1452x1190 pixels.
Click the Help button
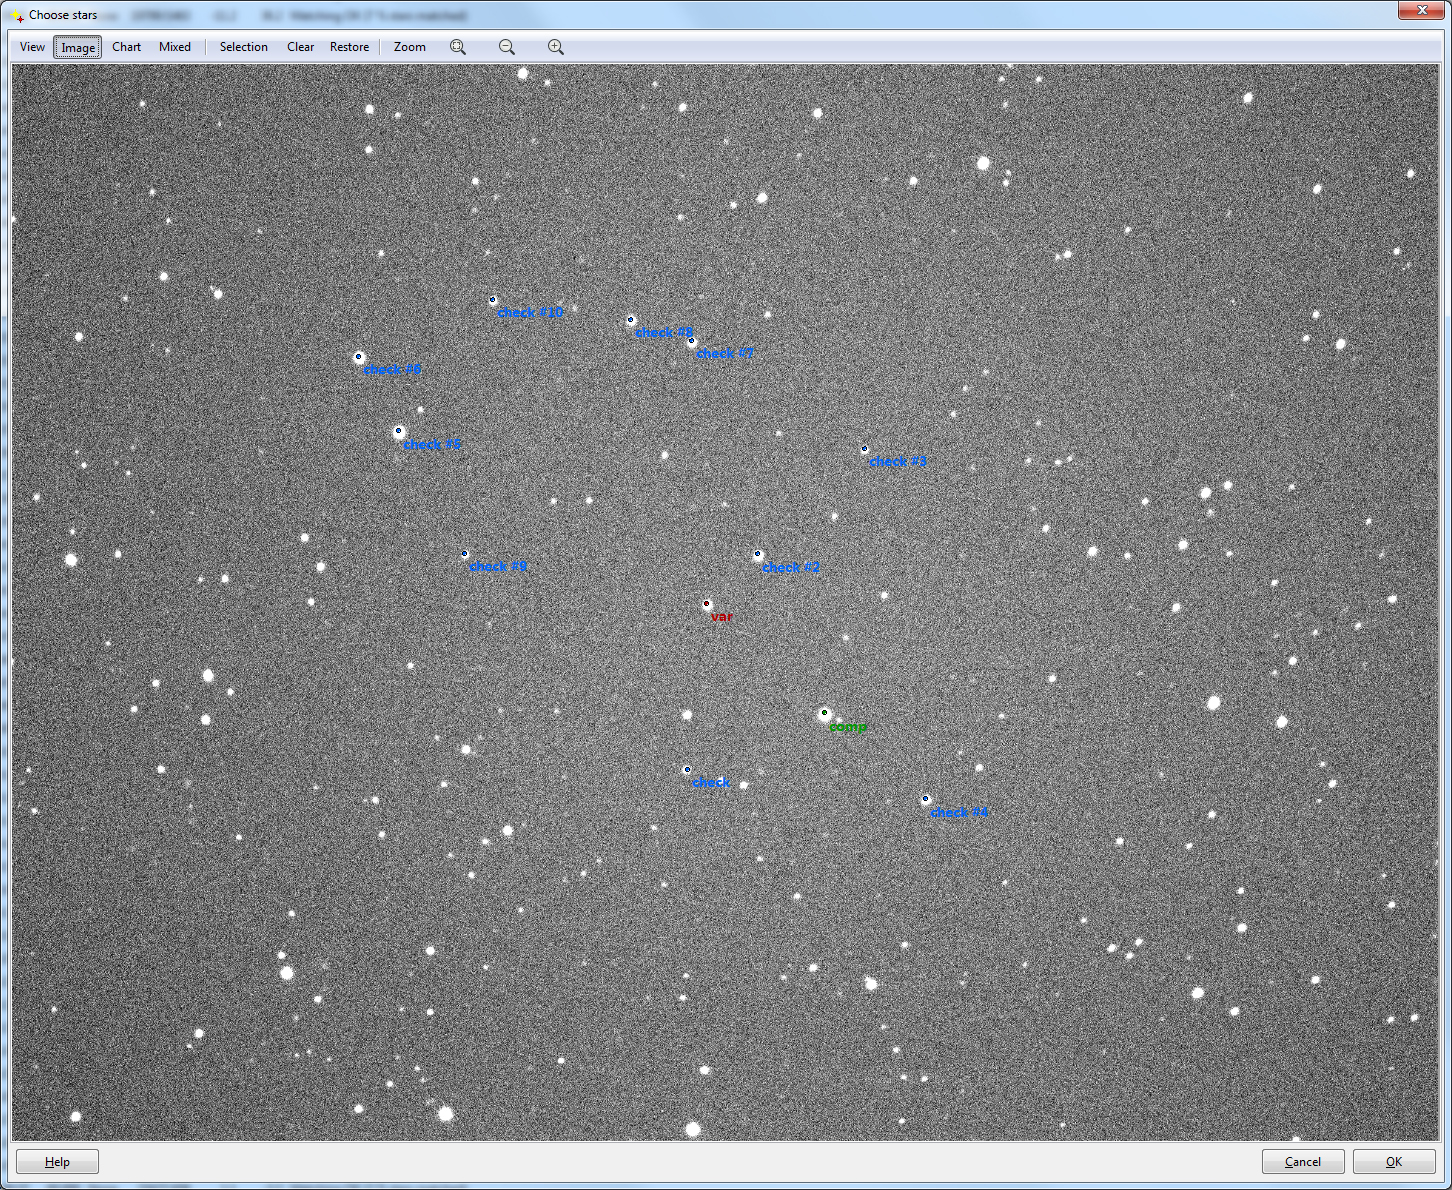coord(57,1161)
